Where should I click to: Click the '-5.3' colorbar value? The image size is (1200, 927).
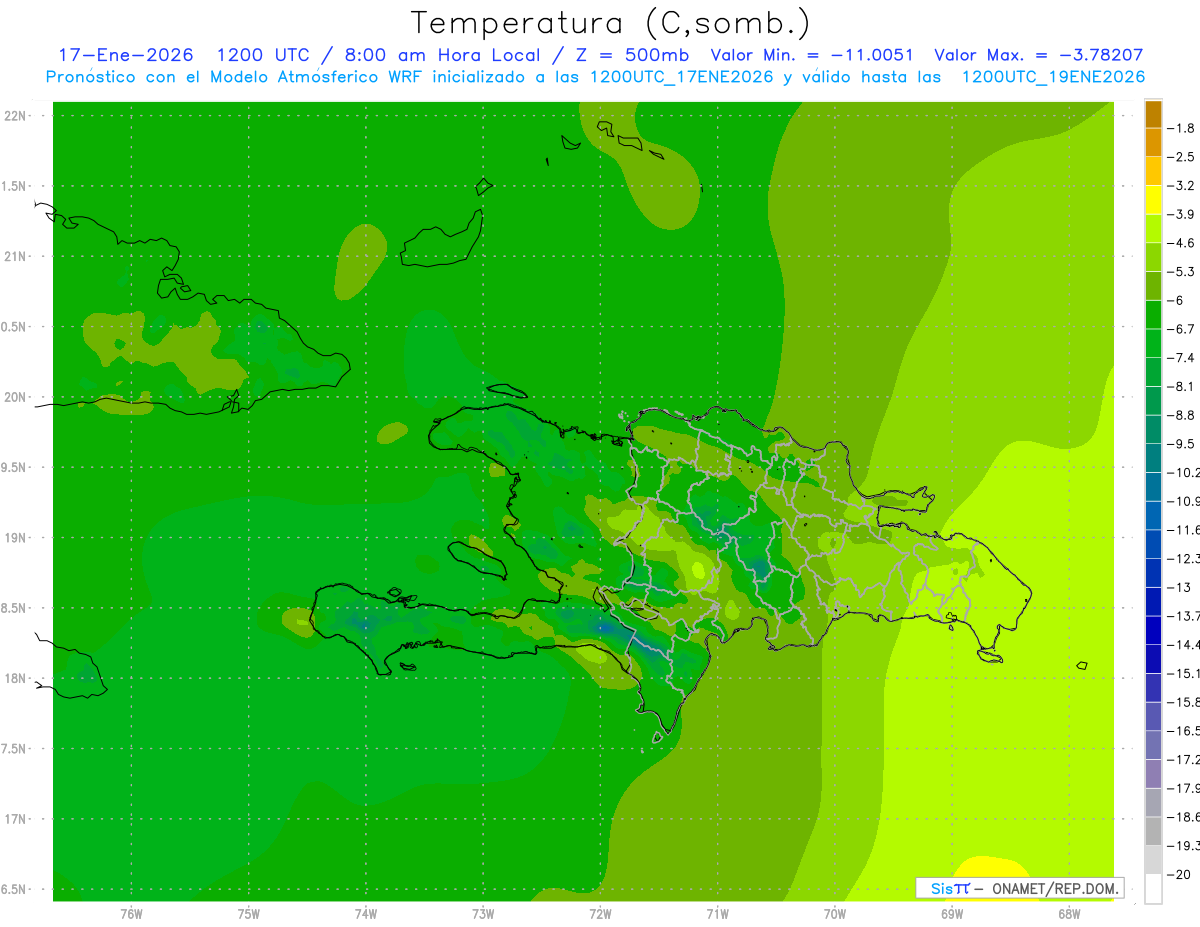click(x=1182, y=272)
